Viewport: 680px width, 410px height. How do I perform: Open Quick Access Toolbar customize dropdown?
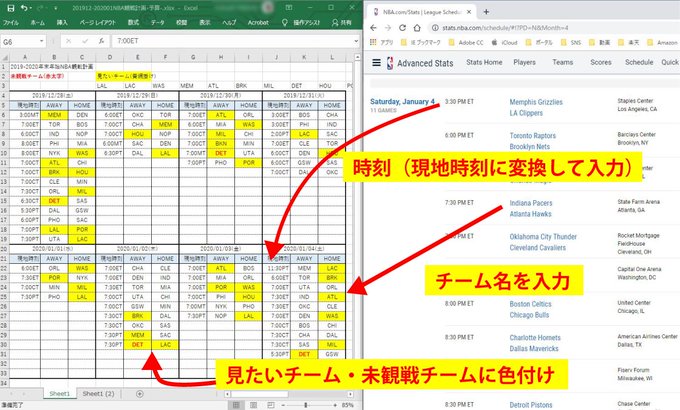tap(56, 8)
